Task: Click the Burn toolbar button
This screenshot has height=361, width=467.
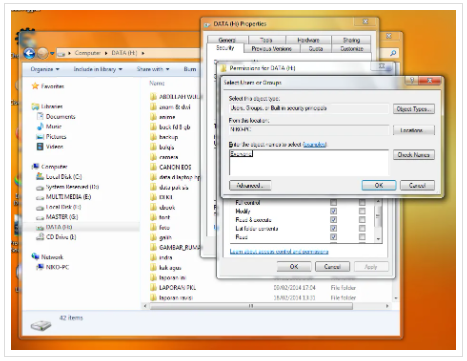Action: point(190,69)
